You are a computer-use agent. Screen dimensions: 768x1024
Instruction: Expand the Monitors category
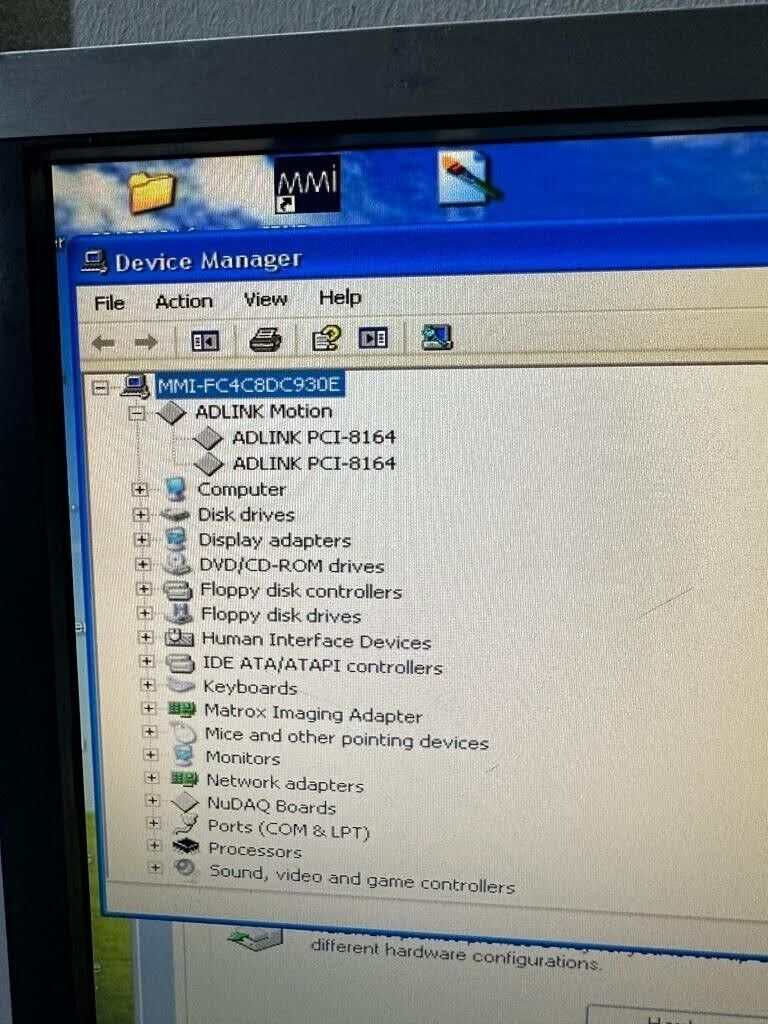click(151, 755)
